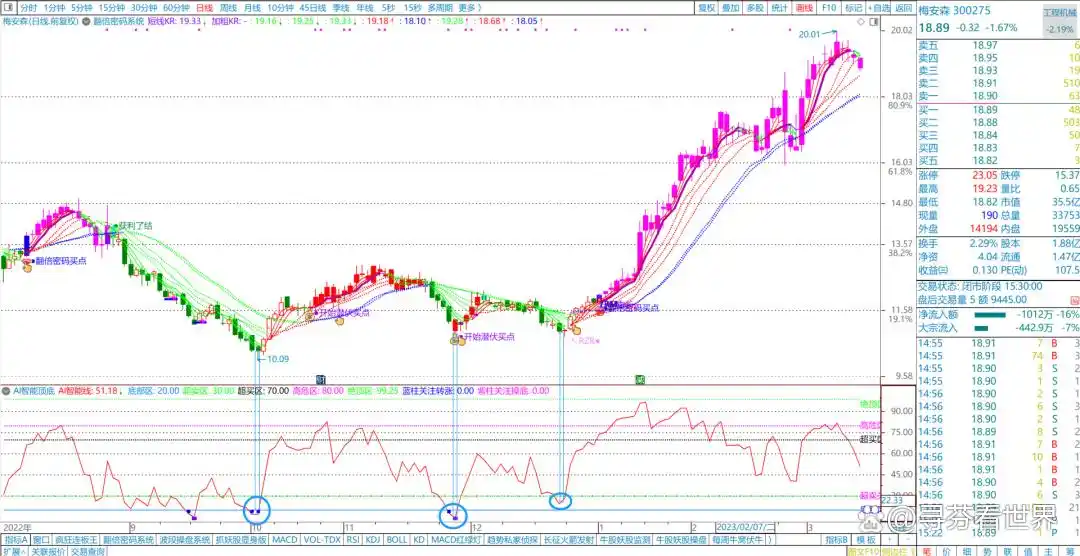Image resolution: width=1080 pixels, height=556 pixels.
Task: Open the 多周期 multi-period view
Action: coord(439,8)
